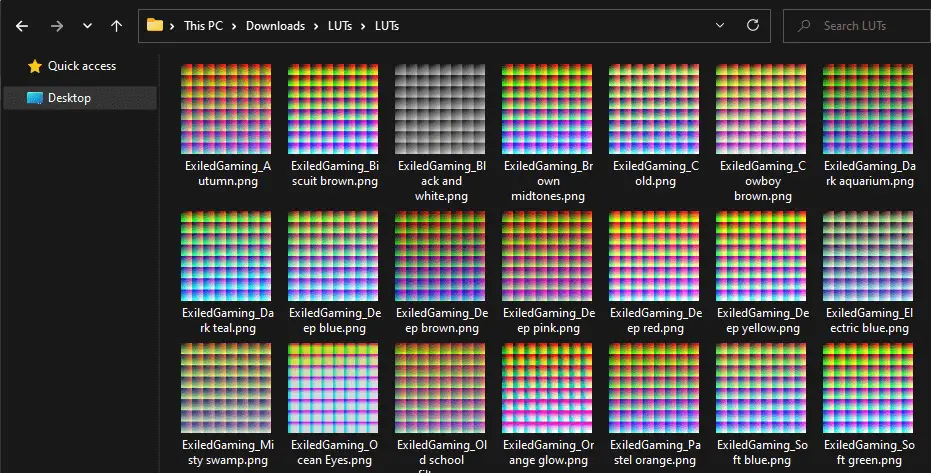This screenshot has height=473, width=931.
Task: Open Quick access in the sidebar
Action: click(82, 66)
